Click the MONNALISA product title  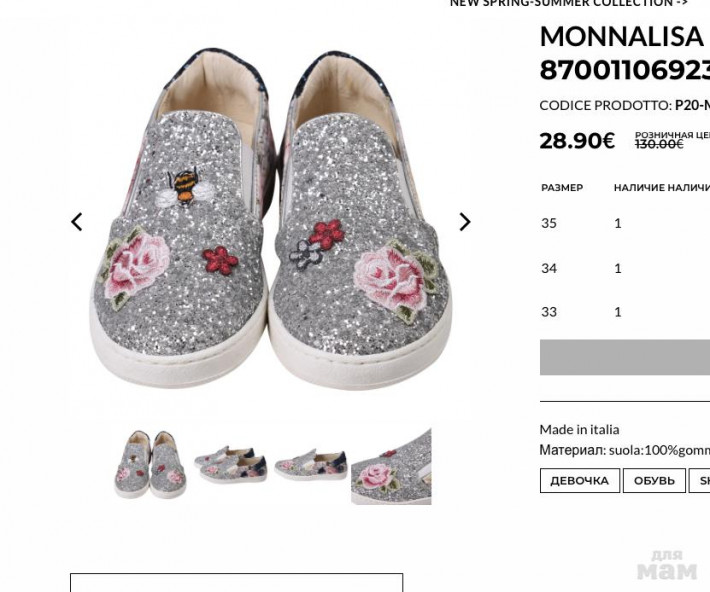point(622,37)
